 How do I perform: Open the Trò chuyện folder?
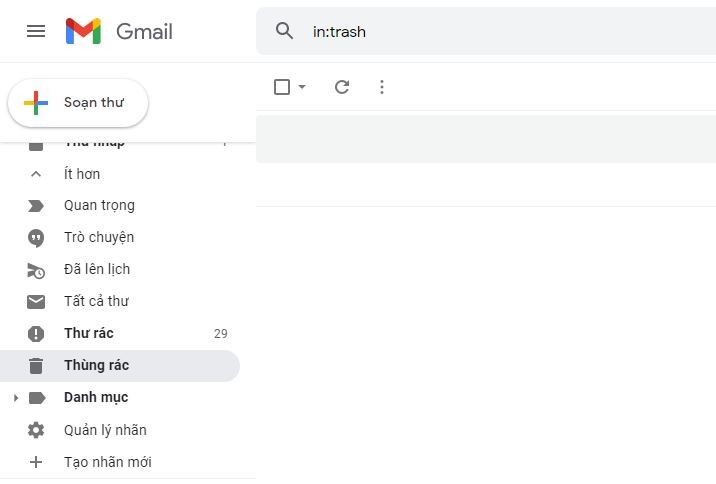click(x=99, y=237)
